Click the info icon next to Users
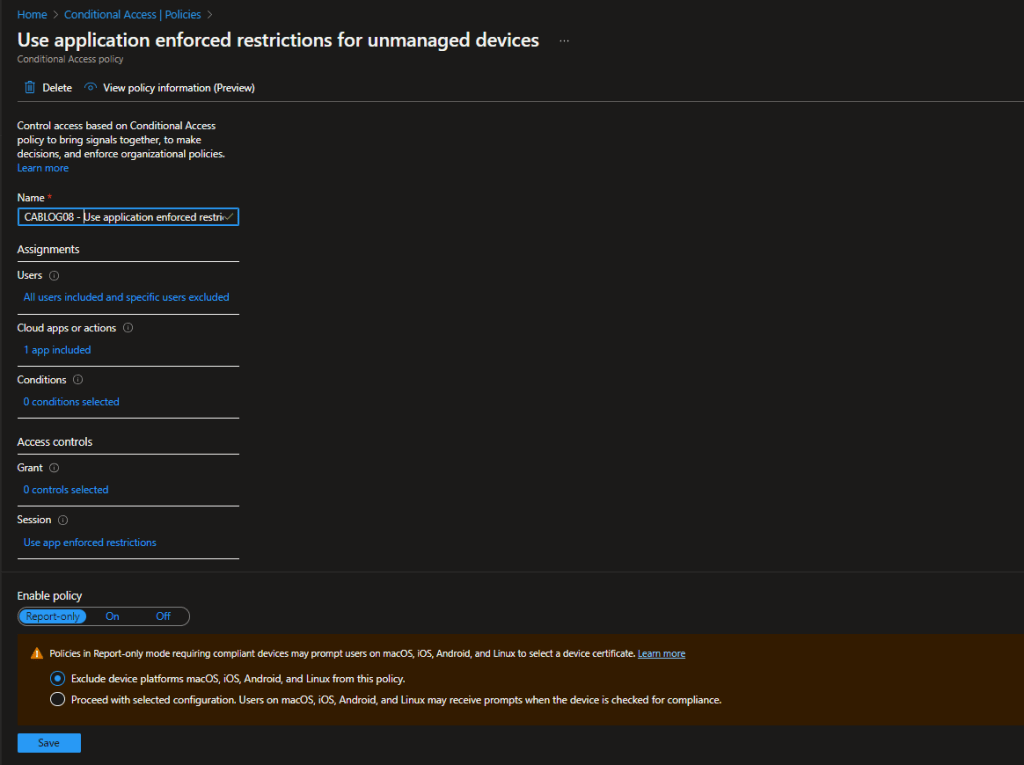 click(54, 276)
